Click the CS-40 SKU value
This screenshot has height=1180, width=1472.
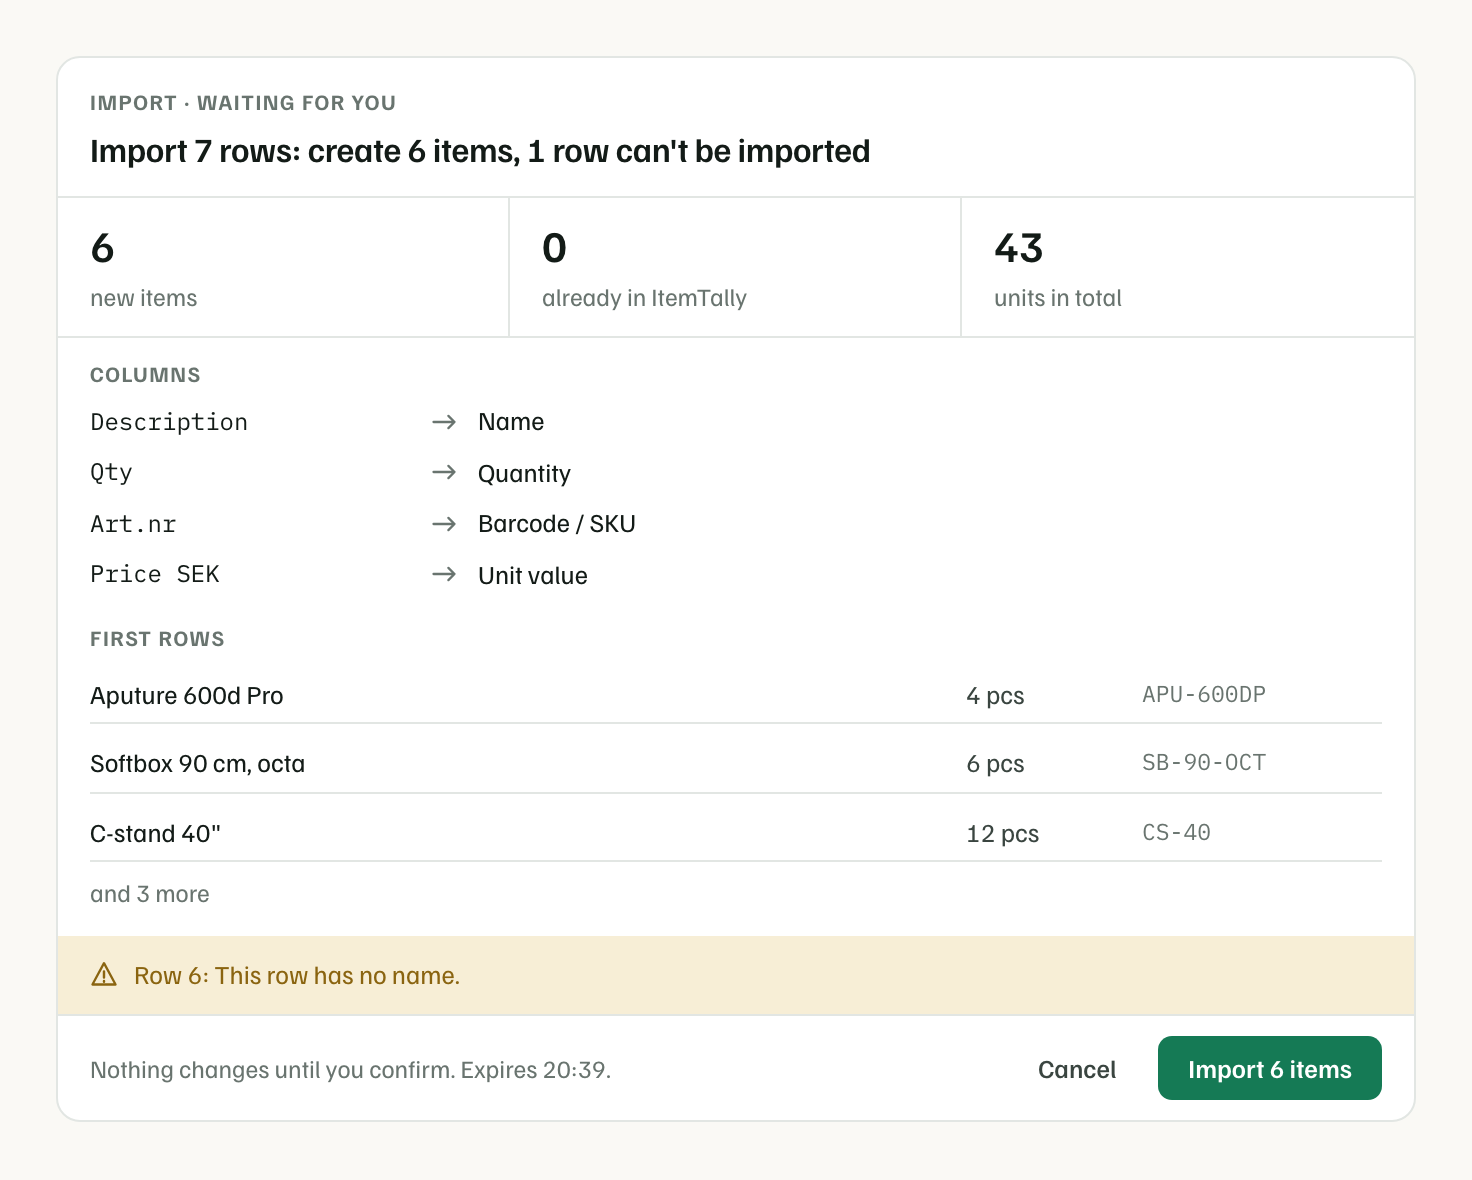pyautogui.click(x=1176, y=832)
